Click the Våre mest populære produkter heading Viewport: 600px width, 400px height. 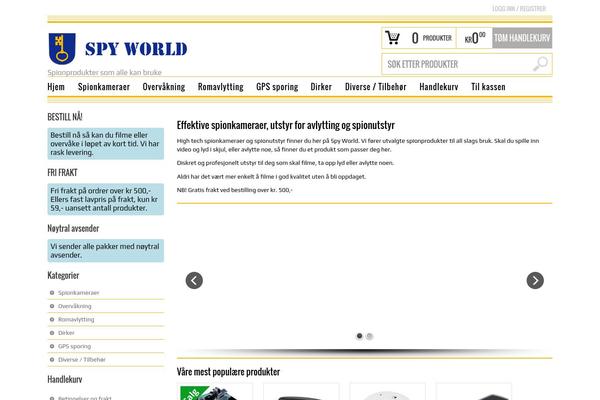click(x=228, y=372)
